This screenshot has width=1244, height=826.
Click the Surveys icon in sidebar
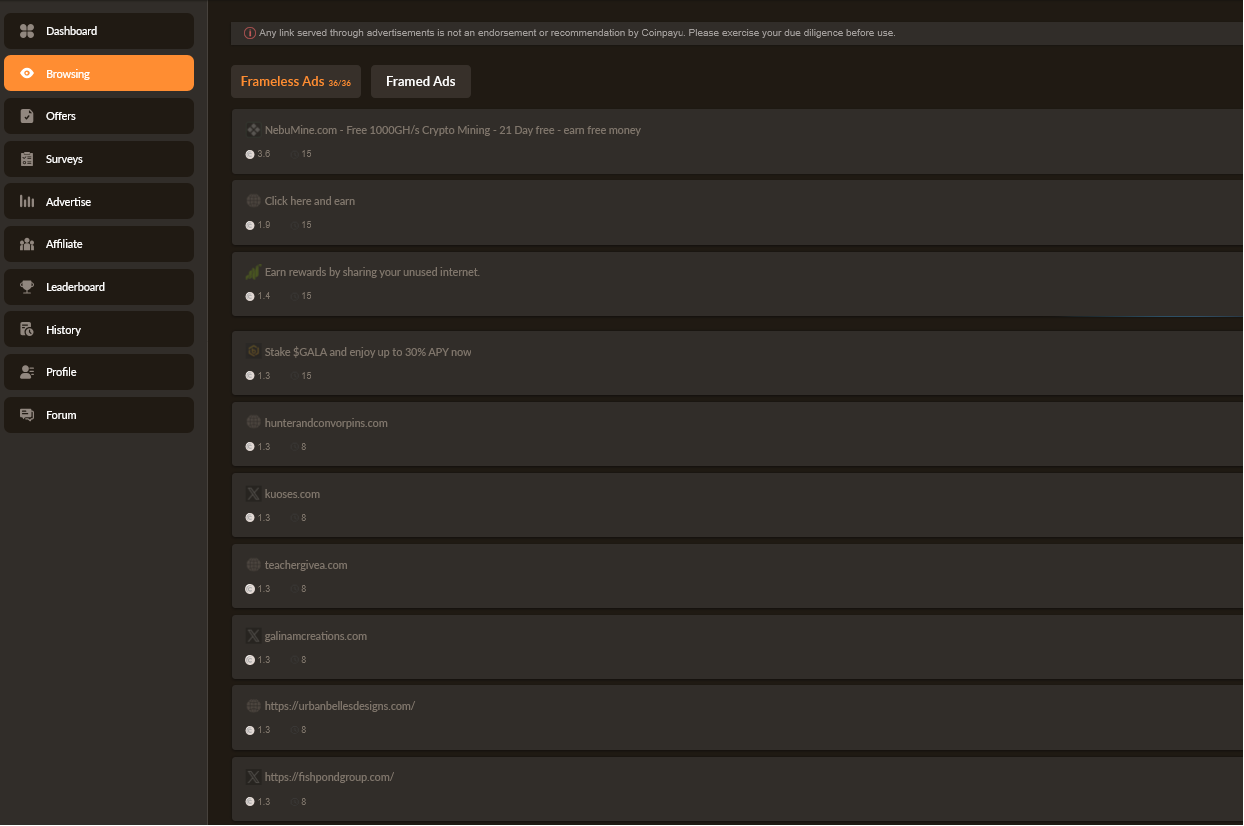click(27, 159)
